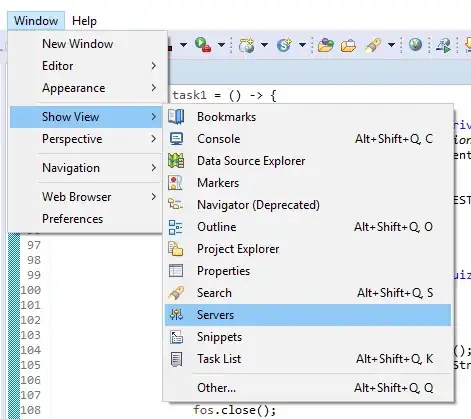The image size is (471, 419).
Task: Click the Run with coverage toolbar icon
Action: point(203,45)
